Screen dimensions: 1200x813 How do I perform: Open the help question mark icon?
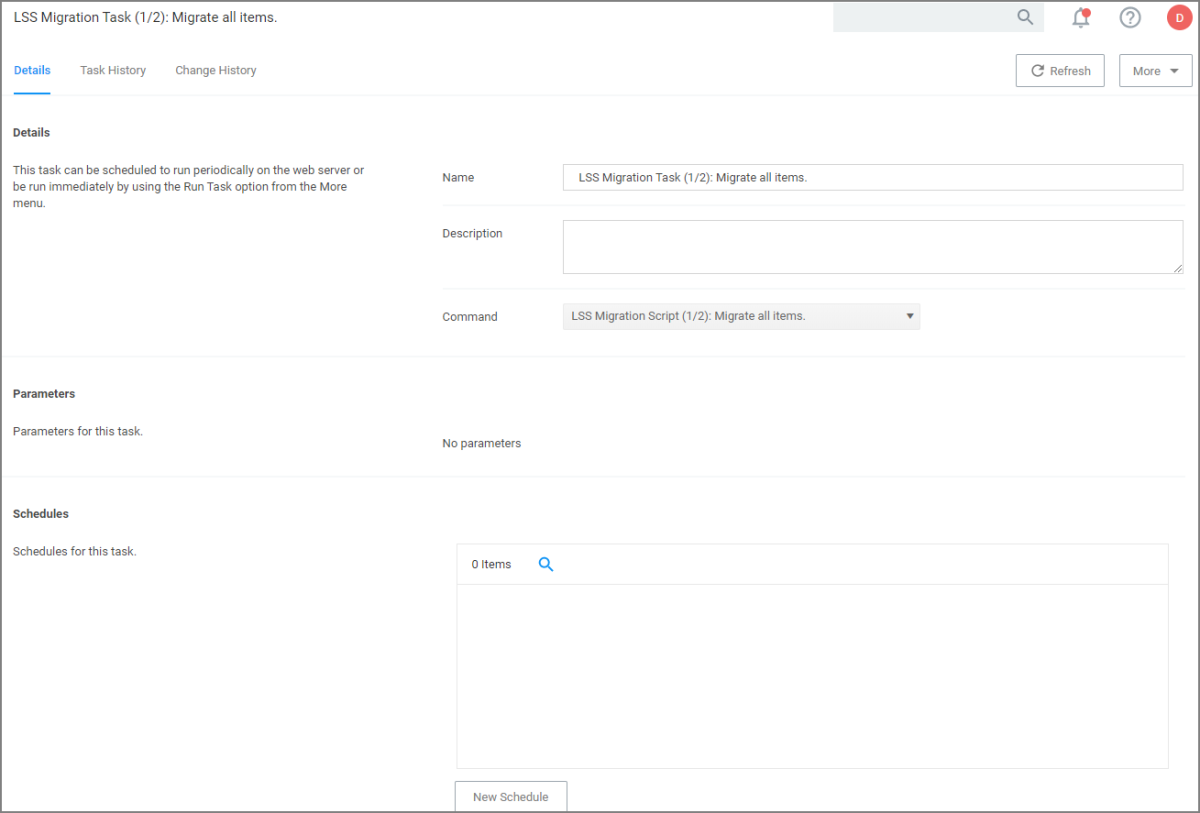(1130, 17)
